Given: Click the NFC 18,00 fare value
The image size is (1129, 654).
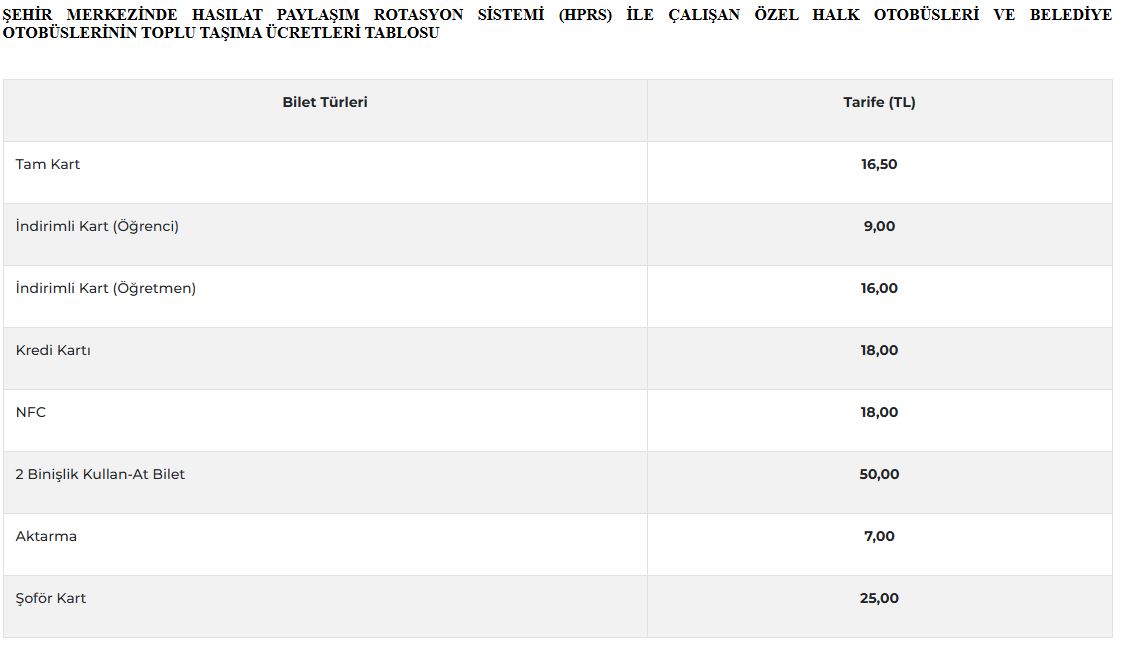Looking at the screenshot, I should pos(879,412).
